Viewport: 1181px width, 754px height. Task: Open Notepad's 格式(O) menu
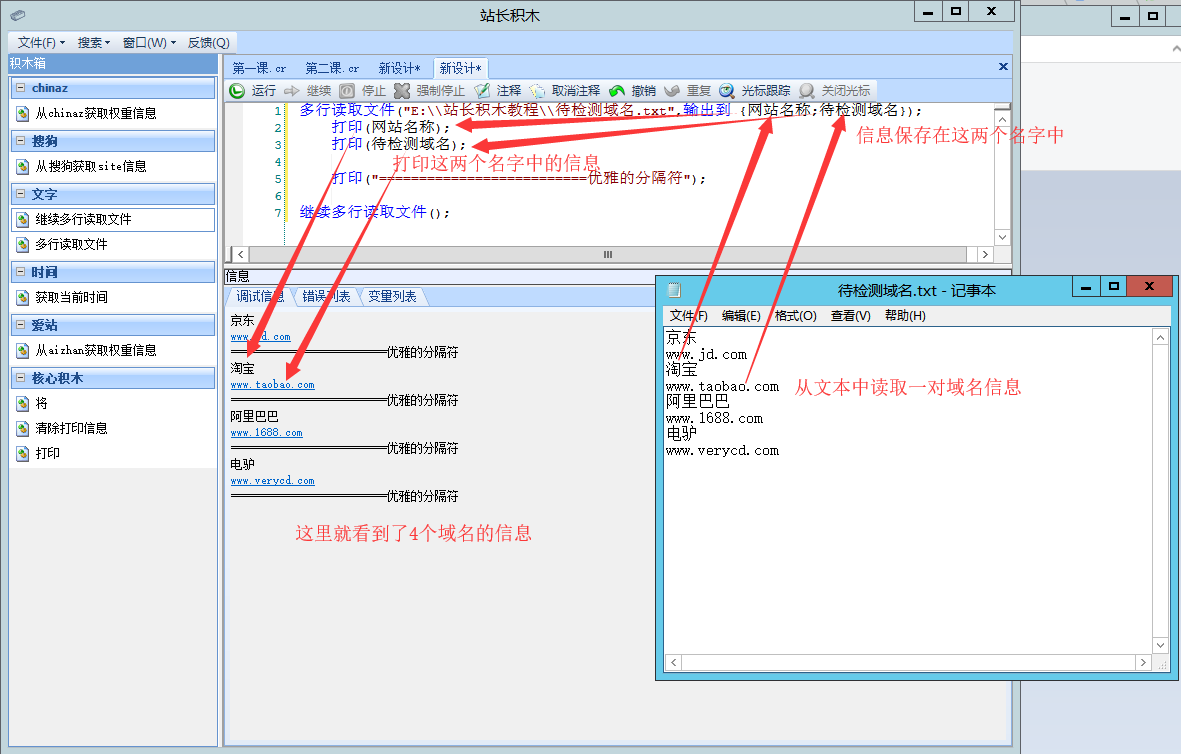pyautogui.click(x=795, y=316)
